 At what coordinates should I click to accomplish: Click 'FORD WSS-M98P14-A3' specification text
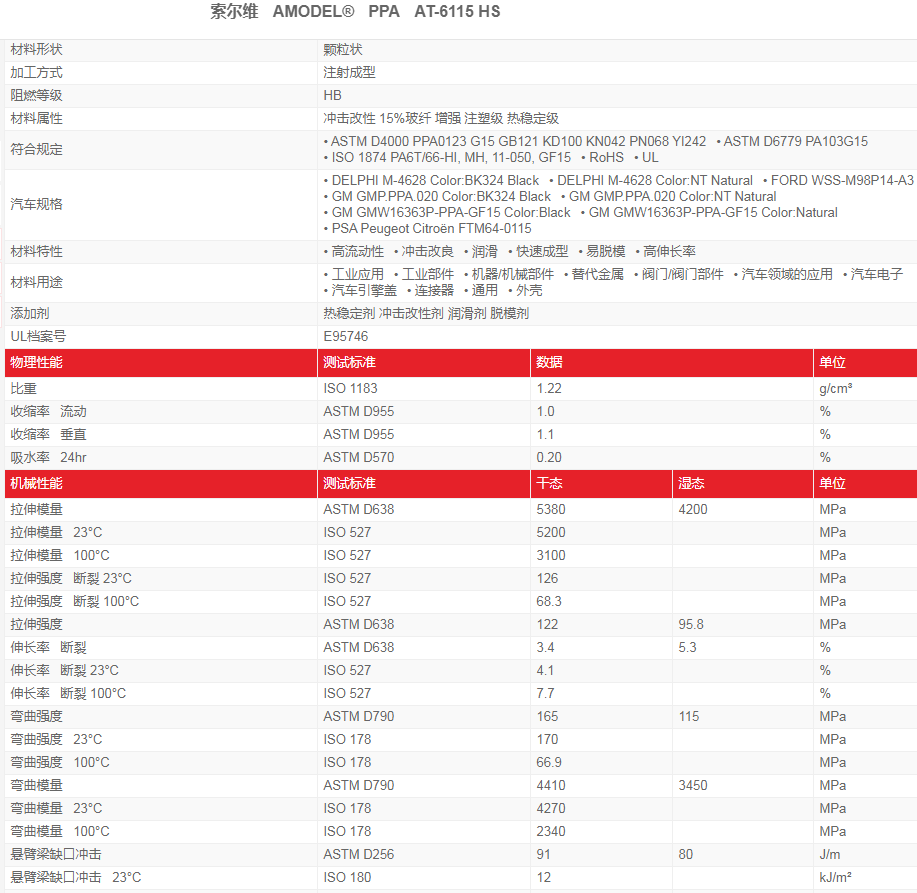(x=842, y=181)
